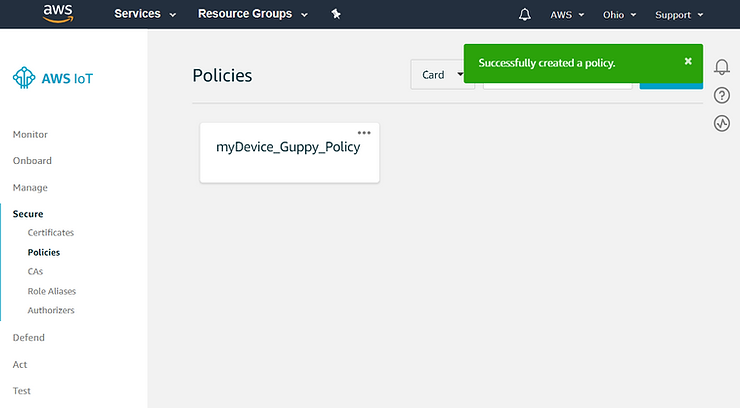740x408 pixels.
Task: Open CAs under Secure
Action: [x=35, y=272]
